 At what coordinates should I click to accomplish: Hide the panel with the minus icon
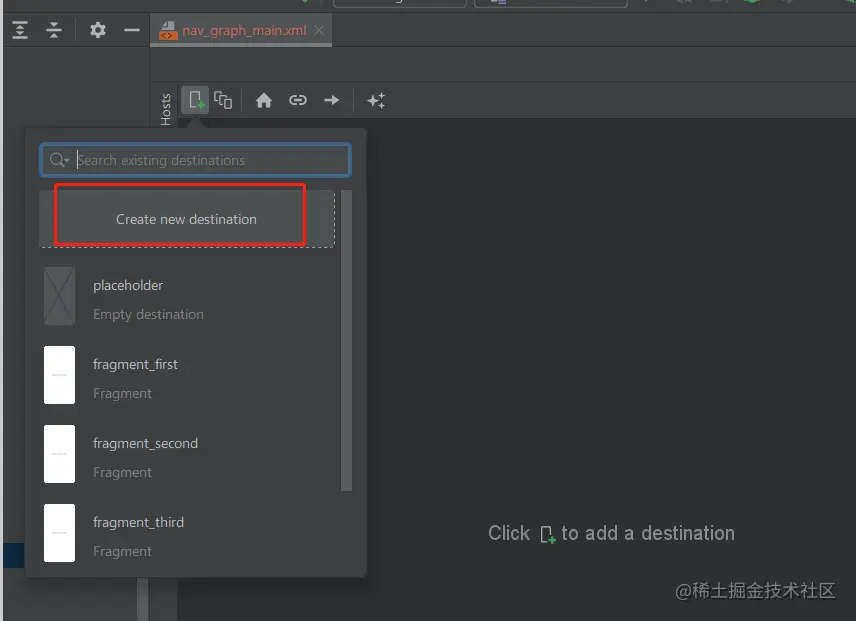coord(132,30)
